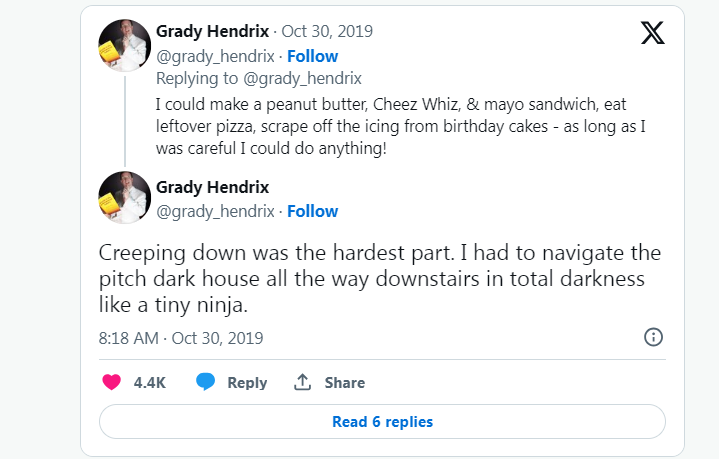Click the top Grady Hendrix display name
The height and width of the screenshot is (459, 719).
tap(213, 33)
